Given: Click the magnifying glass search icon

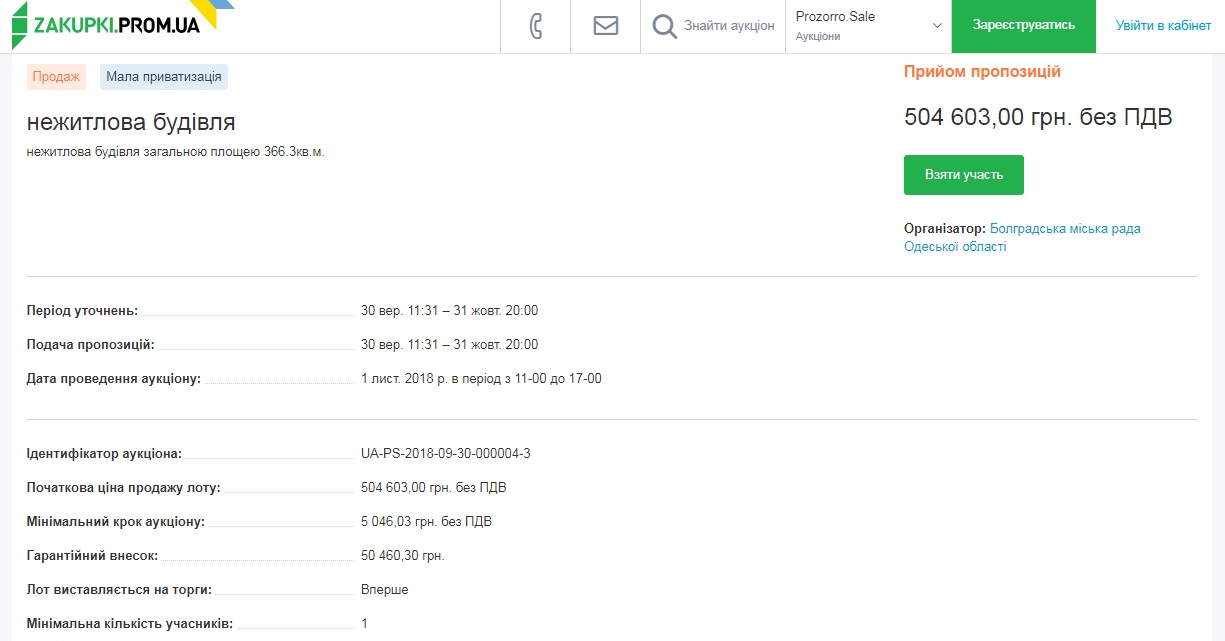Looking at the screenshot, I should click(x=664, y=26).
